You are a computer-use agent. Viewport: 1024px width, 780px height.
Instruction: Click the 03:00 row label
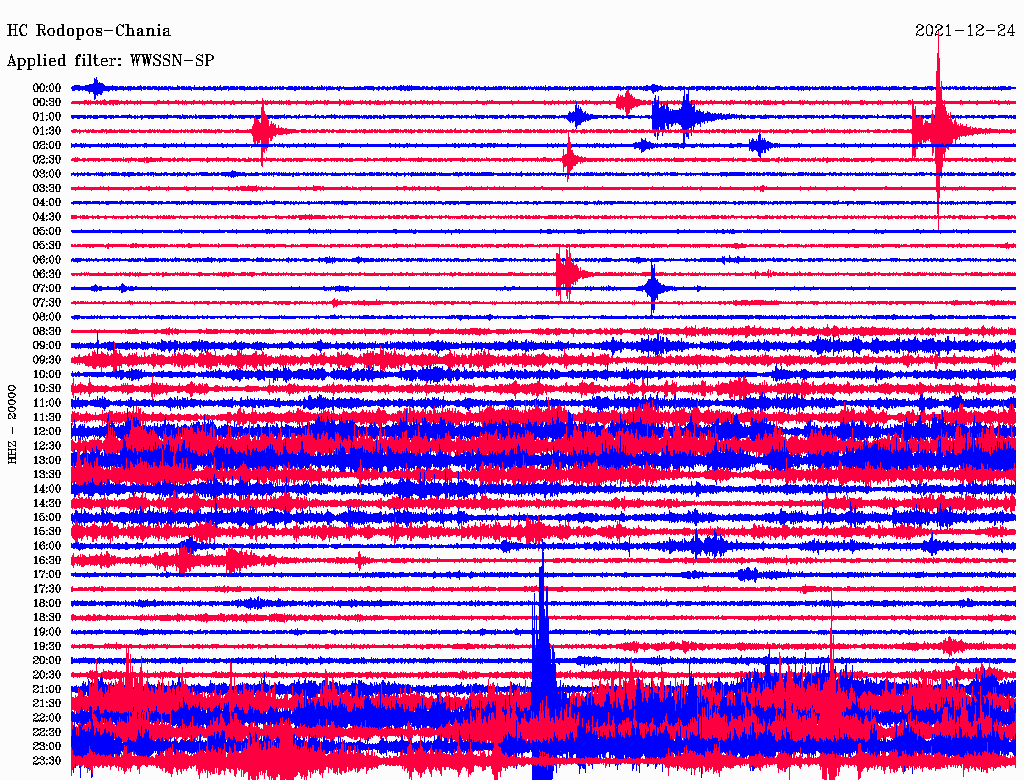tap(47, 174)
